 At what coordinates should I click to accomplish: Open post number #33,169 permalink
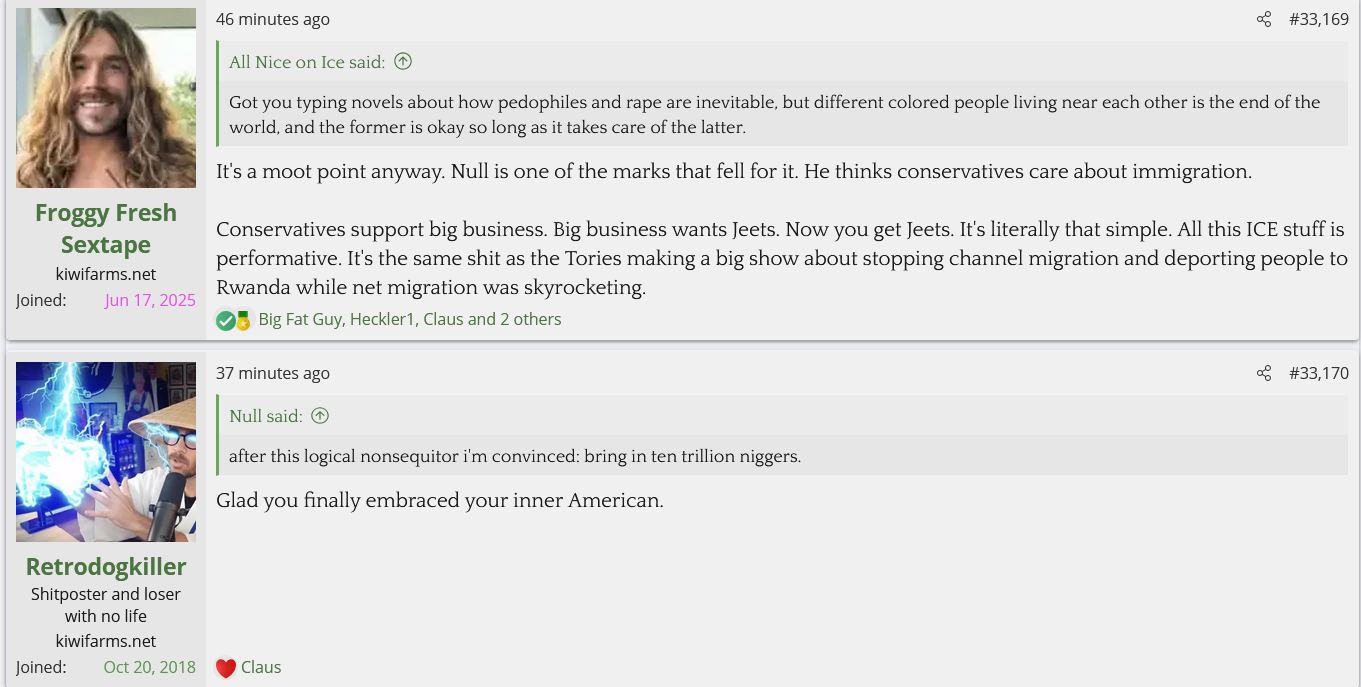click(1318, 19)
